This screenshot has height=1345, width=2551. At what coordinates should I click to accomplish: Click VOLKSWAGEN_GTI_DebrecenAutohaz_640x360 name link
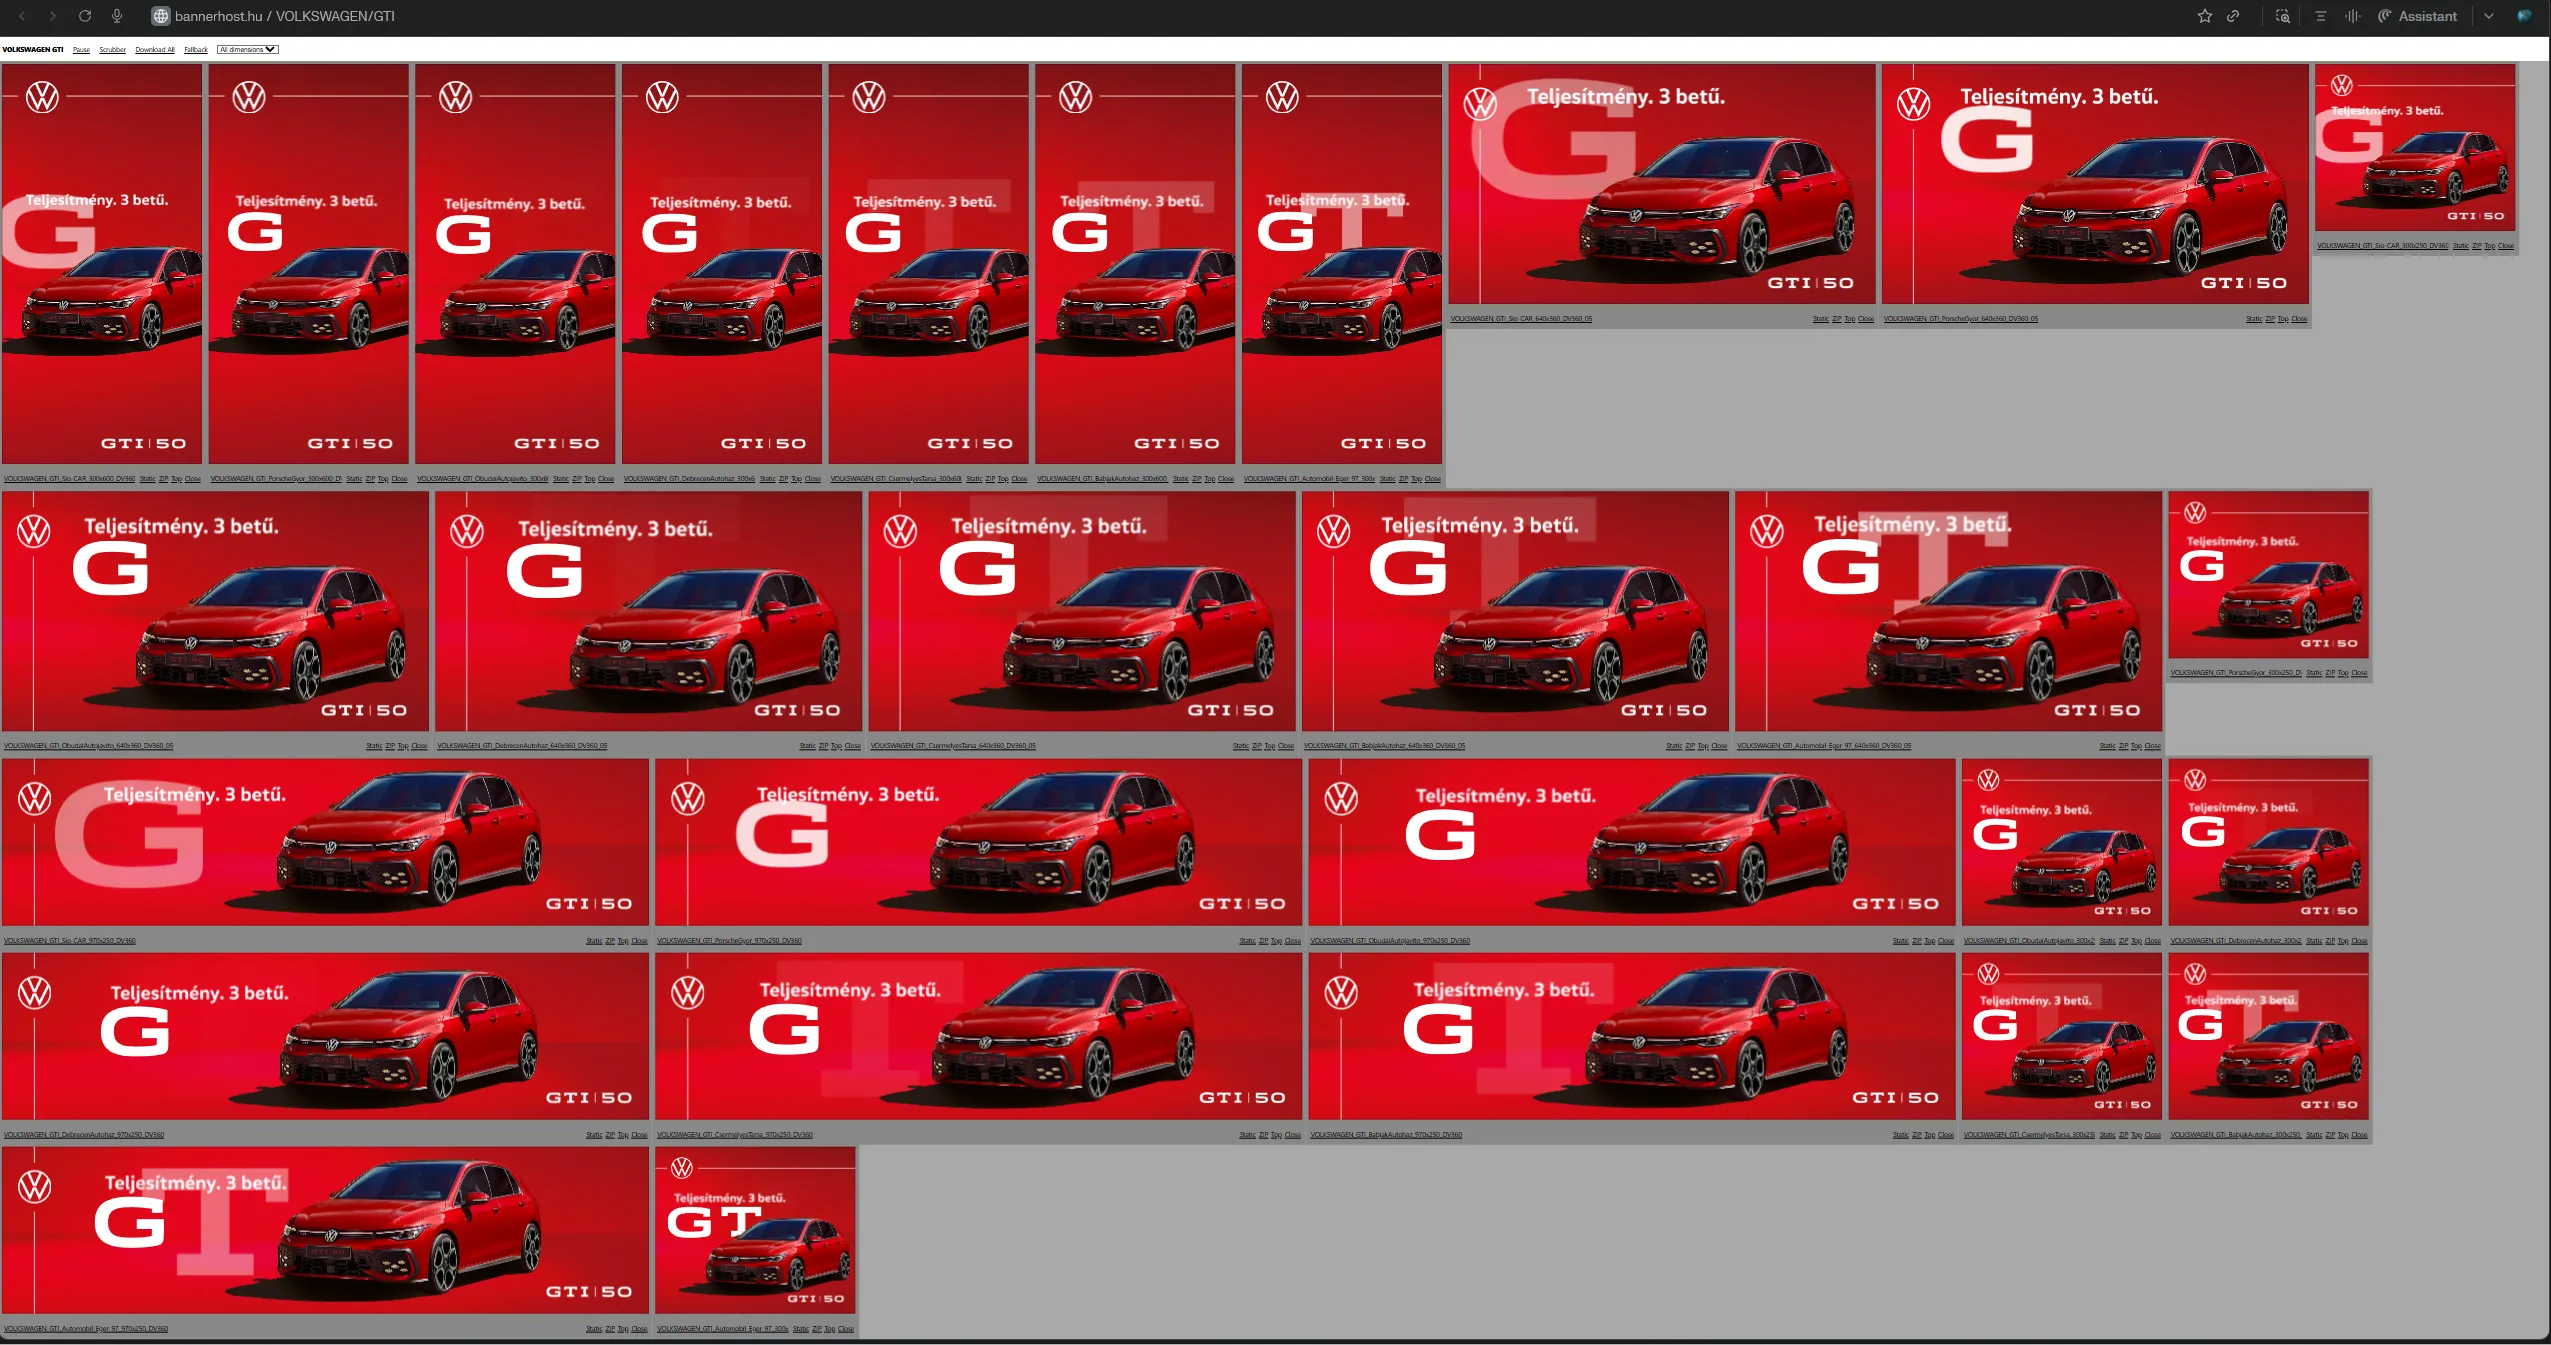tap(522, 746)
